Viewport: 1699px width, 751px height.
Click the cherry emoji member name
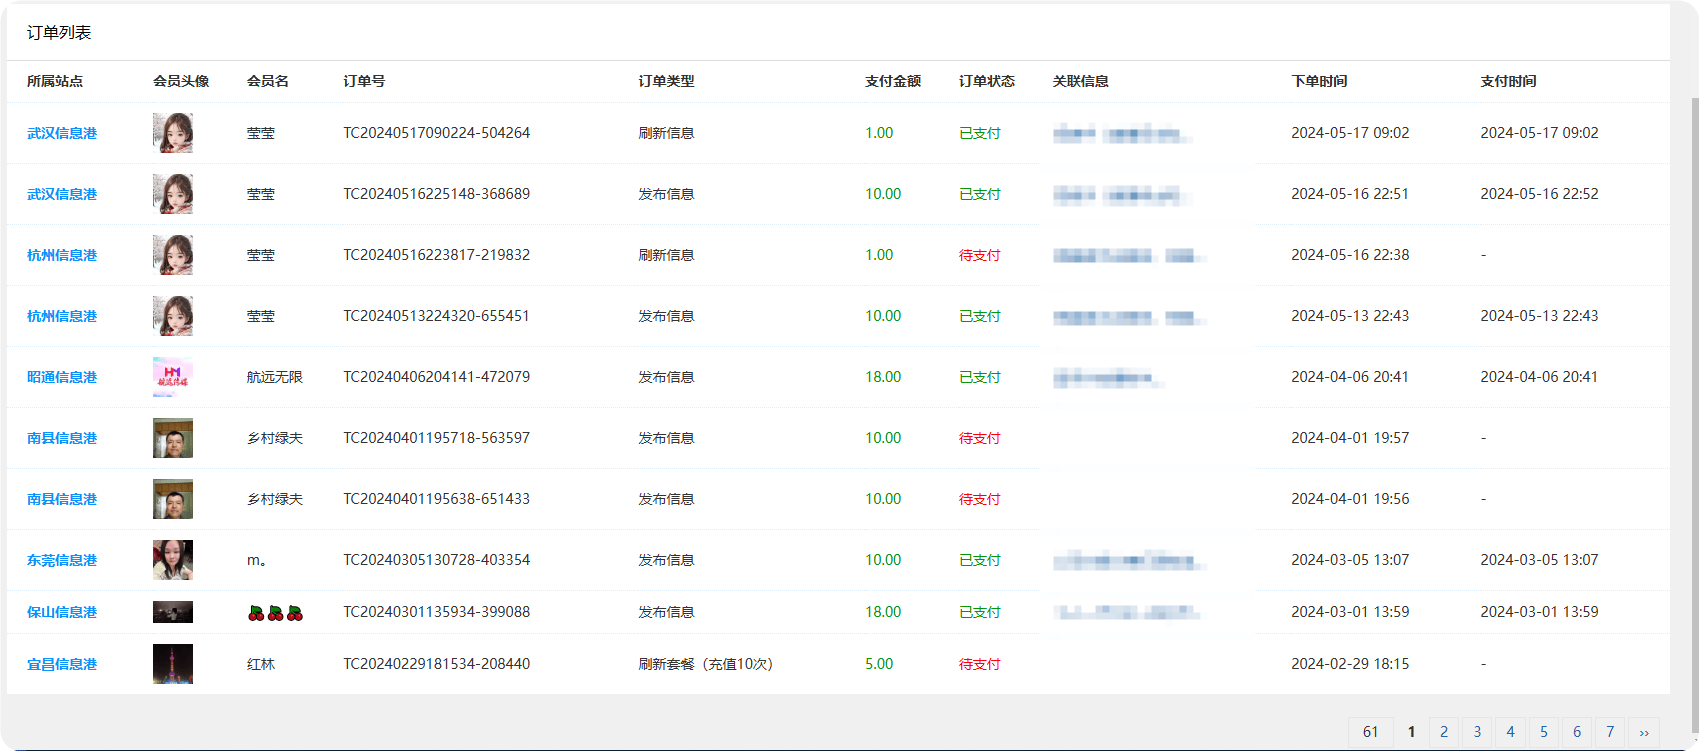point(275,613)
